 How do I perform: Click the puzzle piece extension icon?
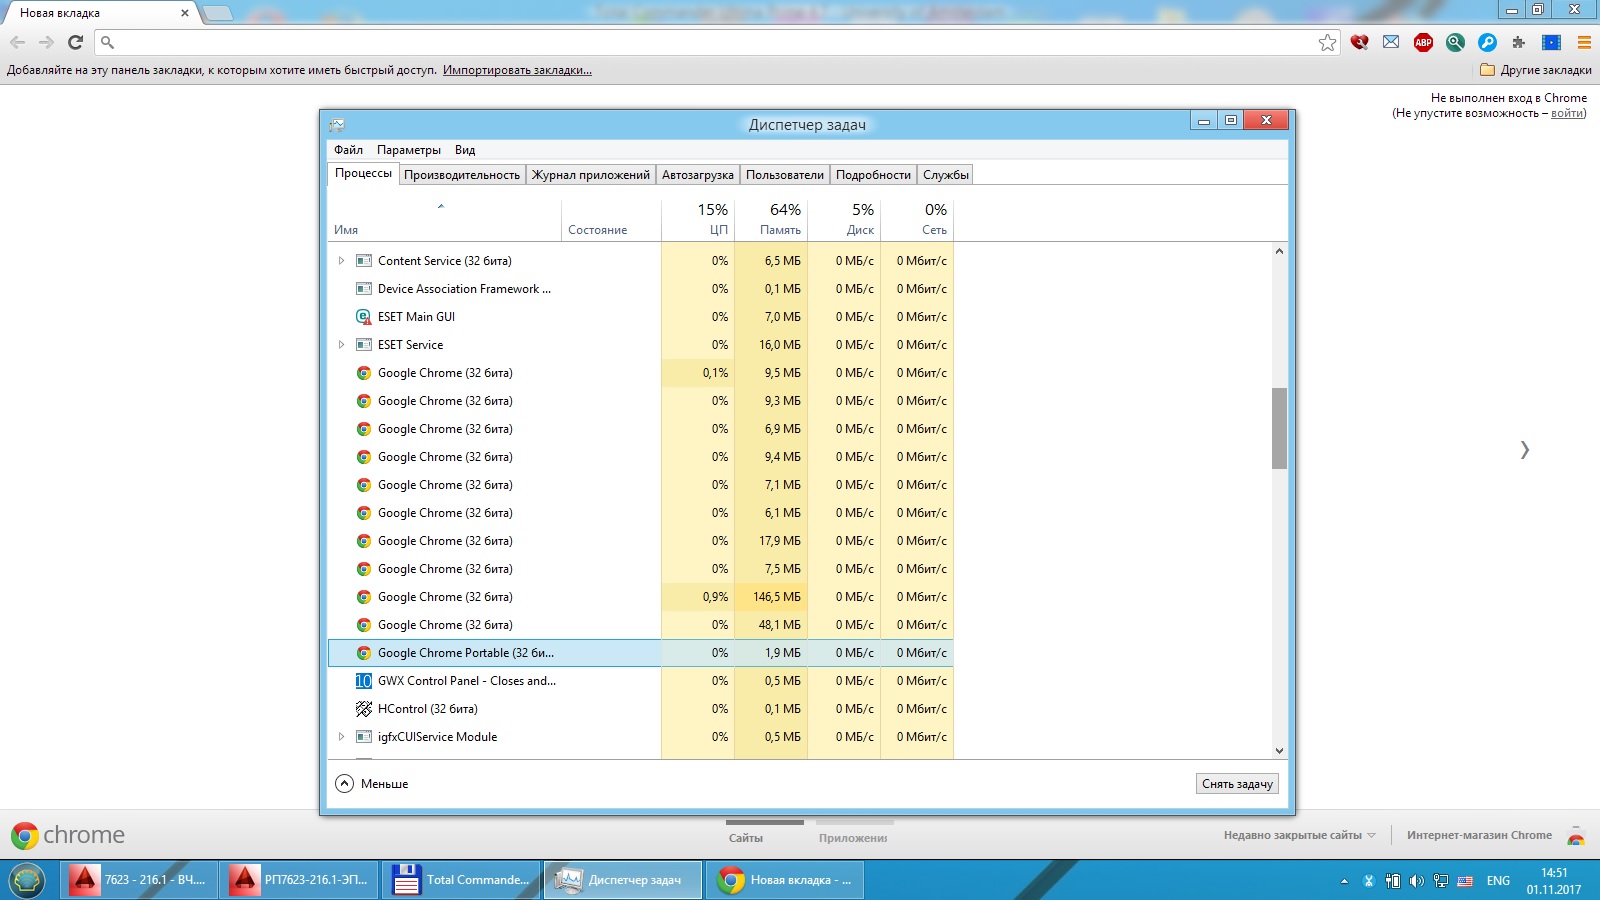(x=1519, y=42)
